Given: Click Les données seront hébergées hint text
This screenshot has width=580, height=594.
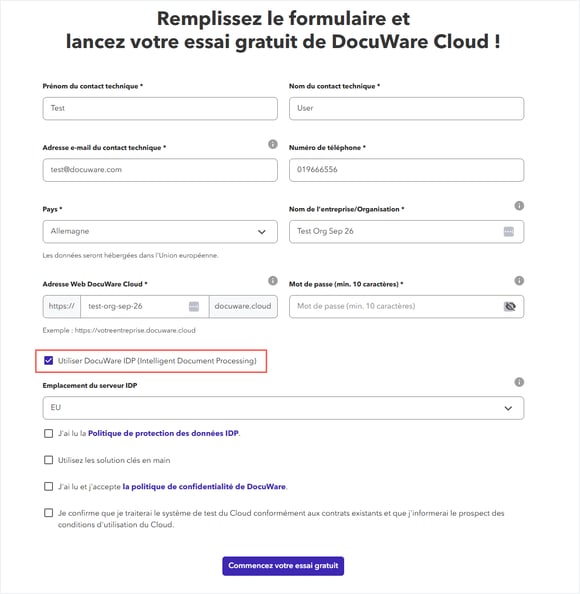Looking at the screenshot, I should point(130,255).
